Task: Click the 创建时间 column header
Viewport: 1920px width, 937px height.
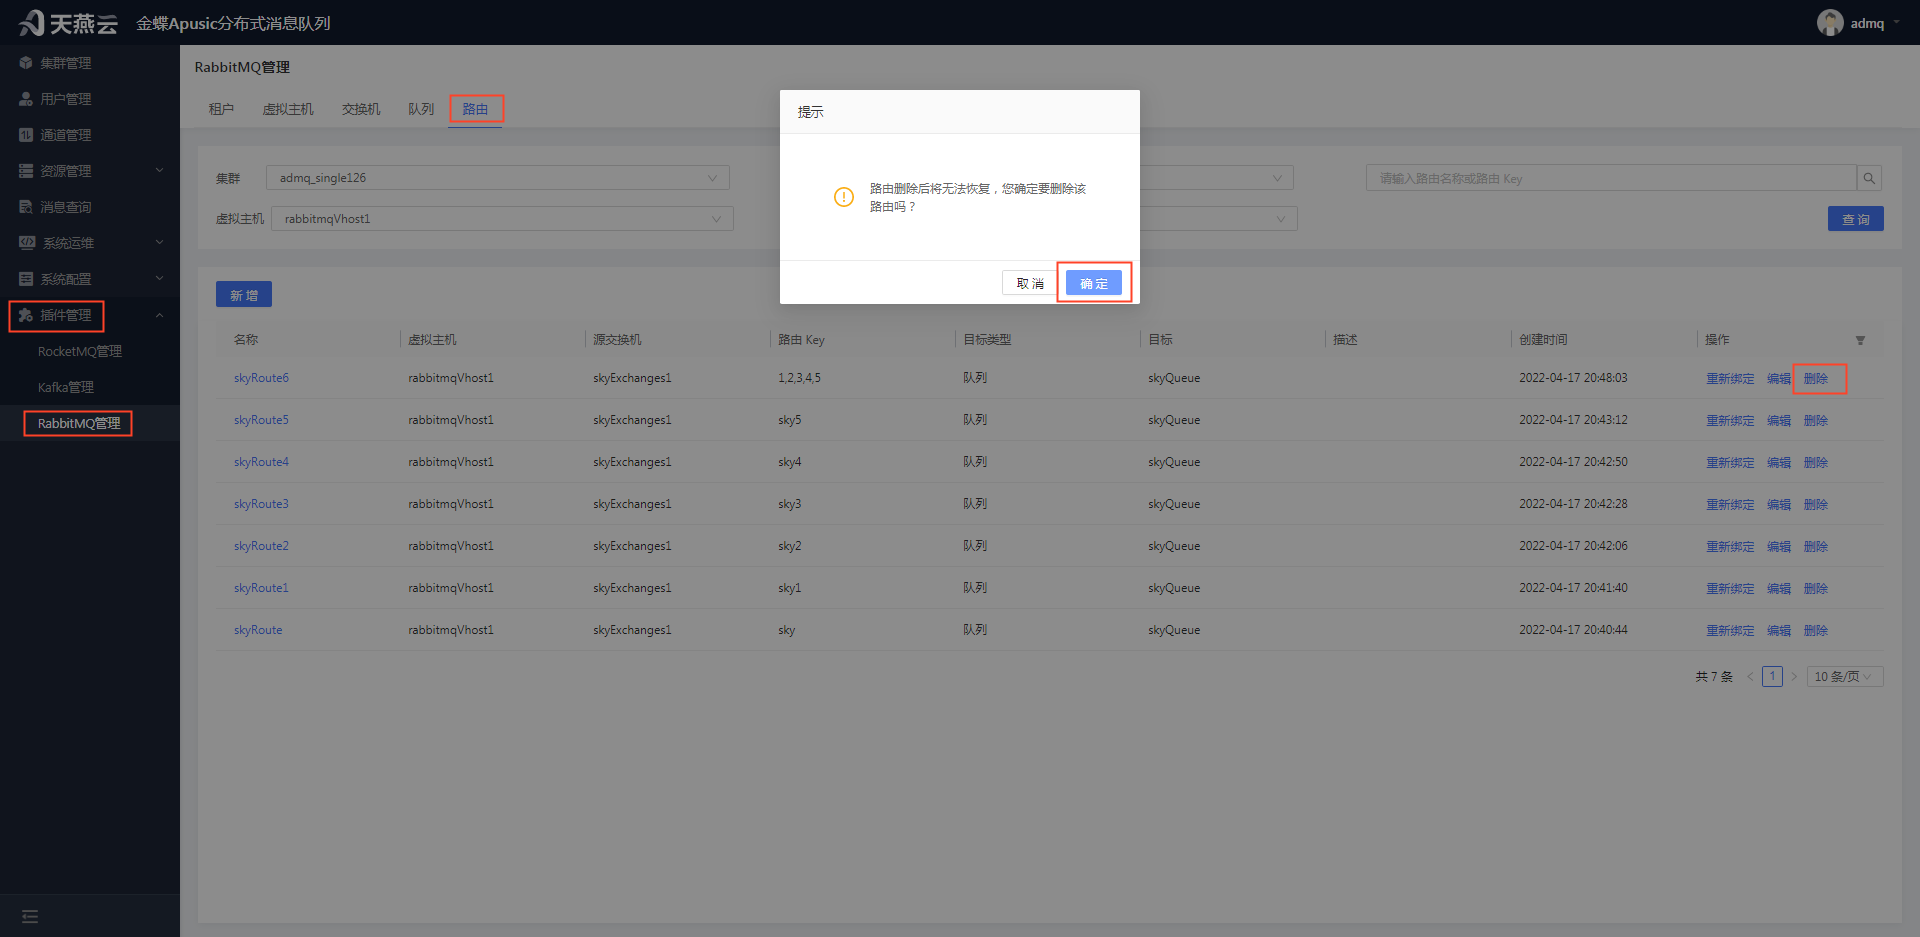Action: [x=1543, y=340]
